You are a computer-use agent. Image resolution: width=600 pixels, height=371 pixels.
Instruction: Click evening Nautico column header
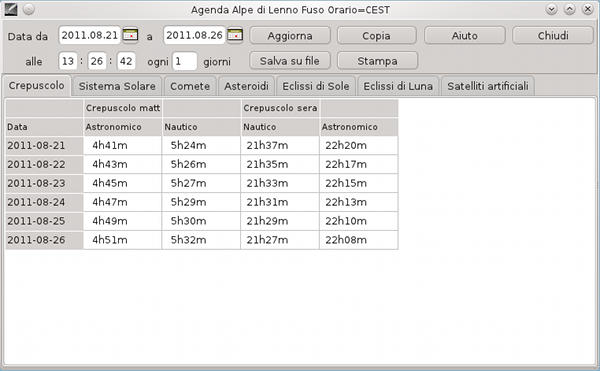[x=280, y=127]
